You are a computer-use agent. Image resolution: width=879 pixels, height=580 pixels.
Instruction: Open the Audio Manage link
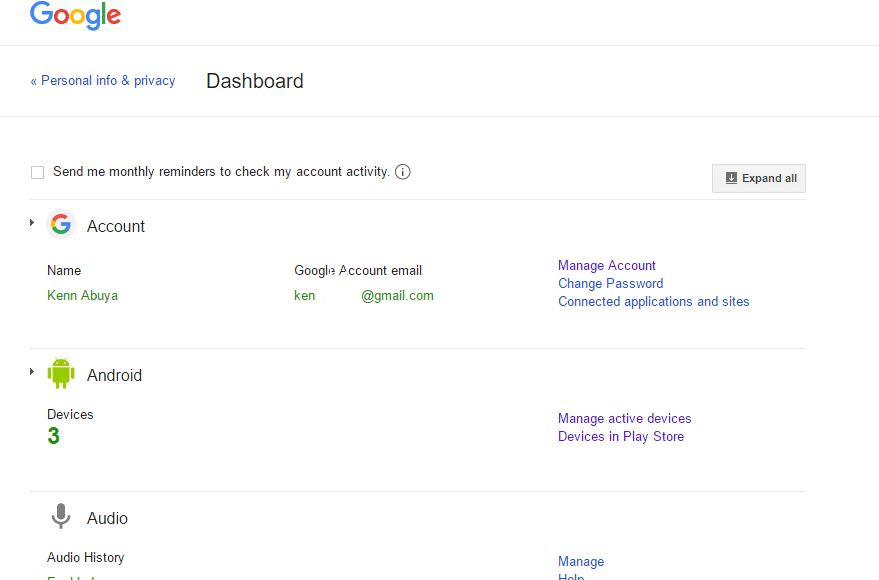coord(581,561)
